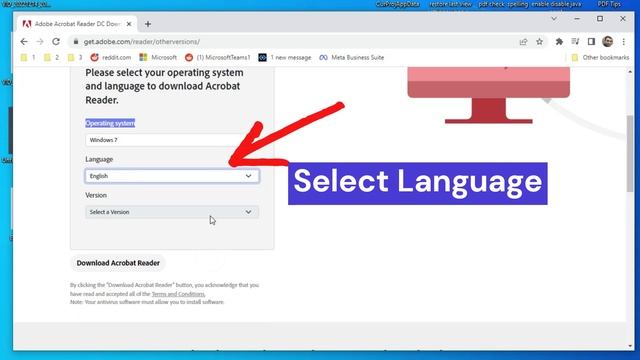Screen dimensions: 640x360
Task: Open the MicrosoftTeams1 bookmark
Action: click(x=218, y=58)
